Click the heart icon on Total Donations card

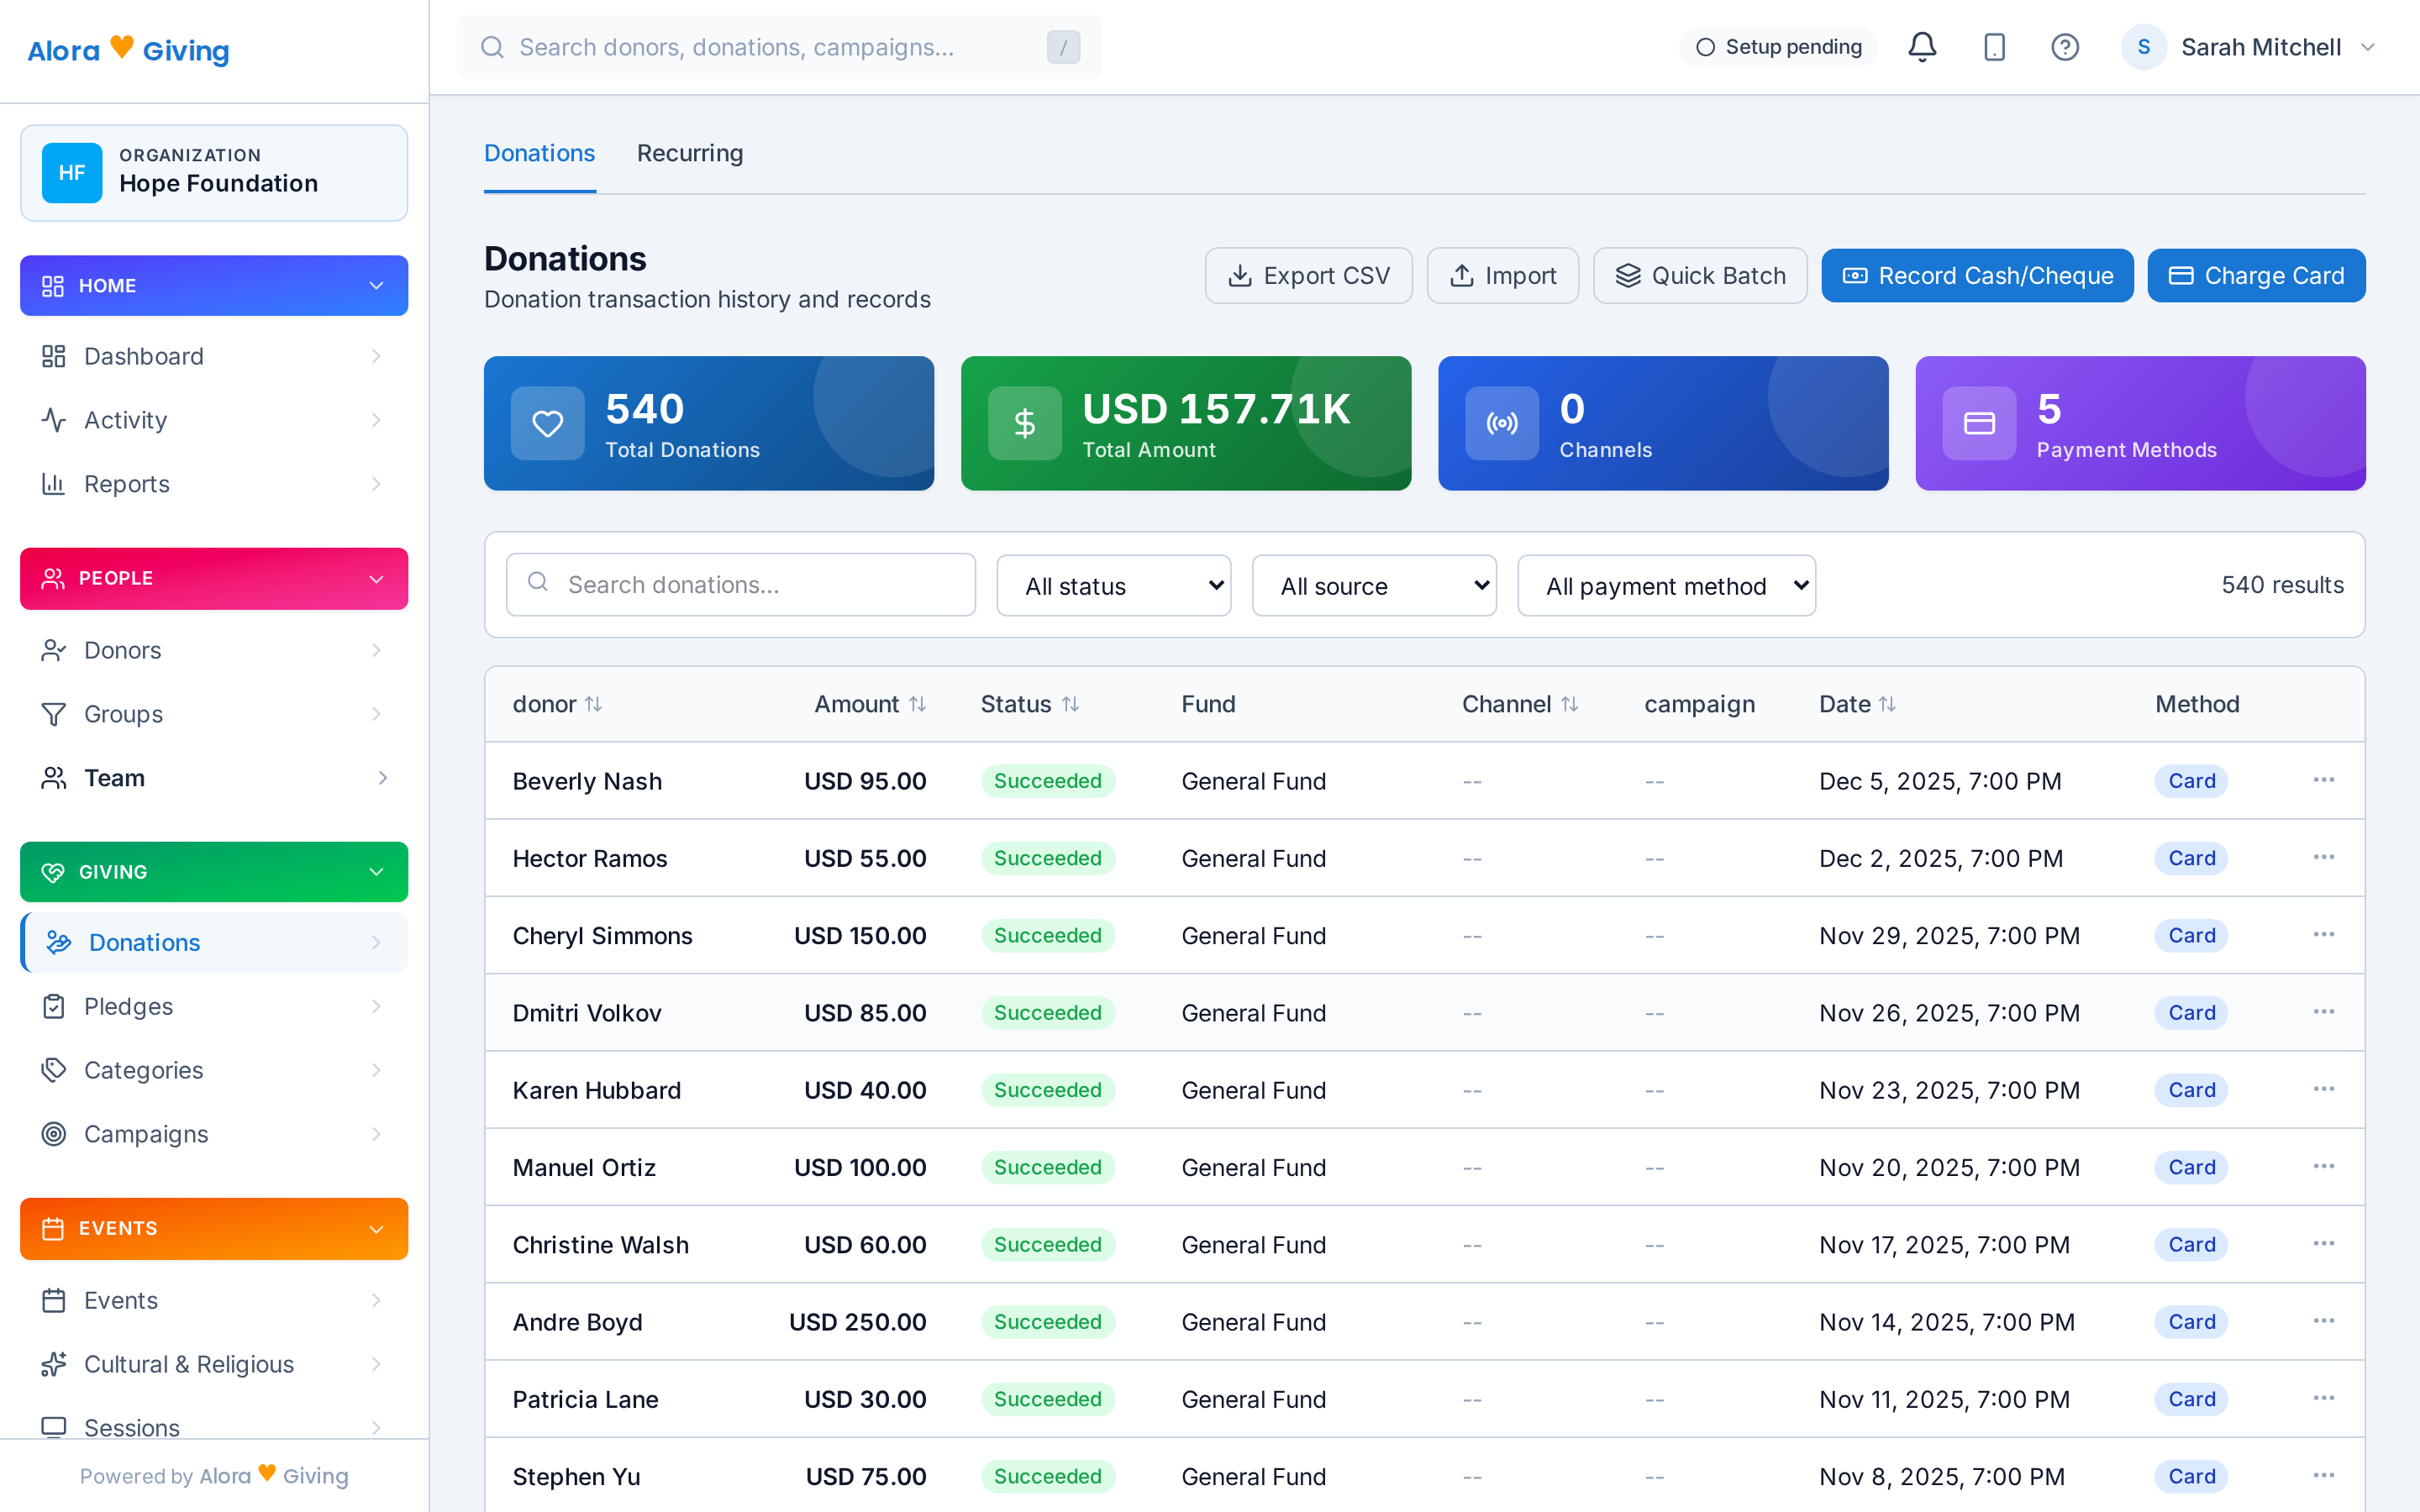[x=547, y=423]
